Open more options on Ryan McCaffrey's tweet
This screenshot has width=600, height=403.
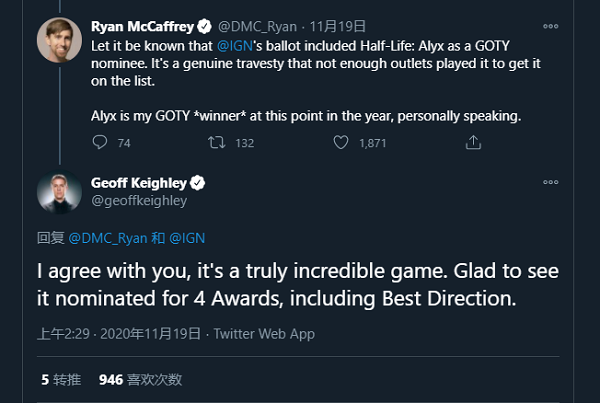click(551, 24)
